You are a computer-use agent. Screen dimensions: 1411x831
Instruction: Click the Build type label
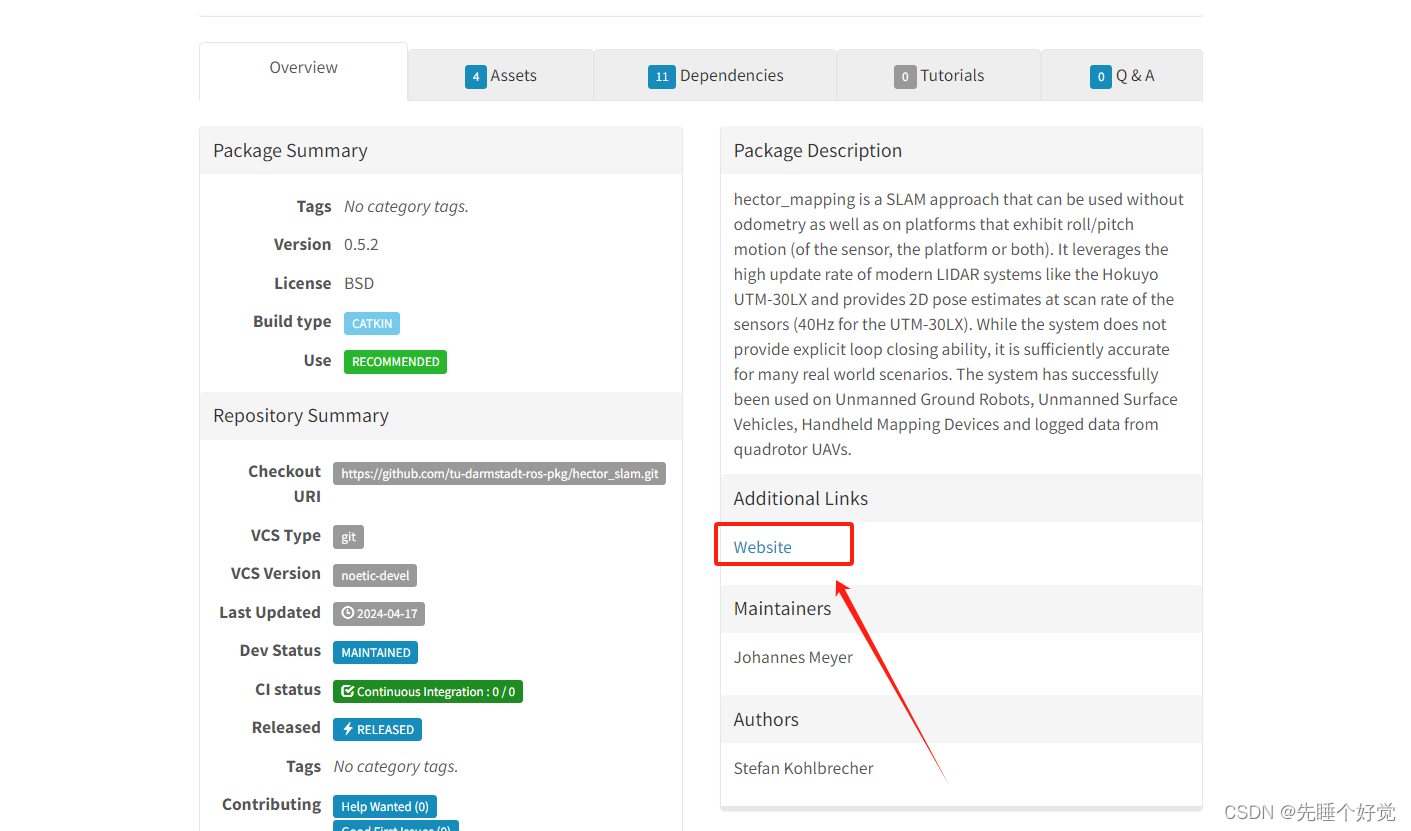(x=292, y=321)
